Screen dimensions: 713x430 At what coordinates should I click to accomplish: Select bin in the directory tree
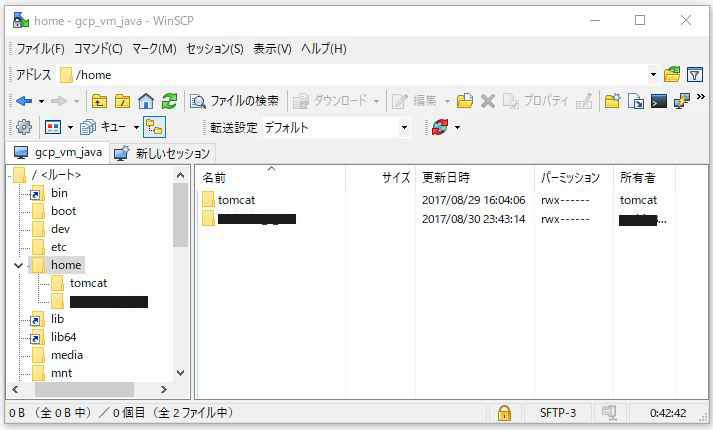click(x=59, y=193)
